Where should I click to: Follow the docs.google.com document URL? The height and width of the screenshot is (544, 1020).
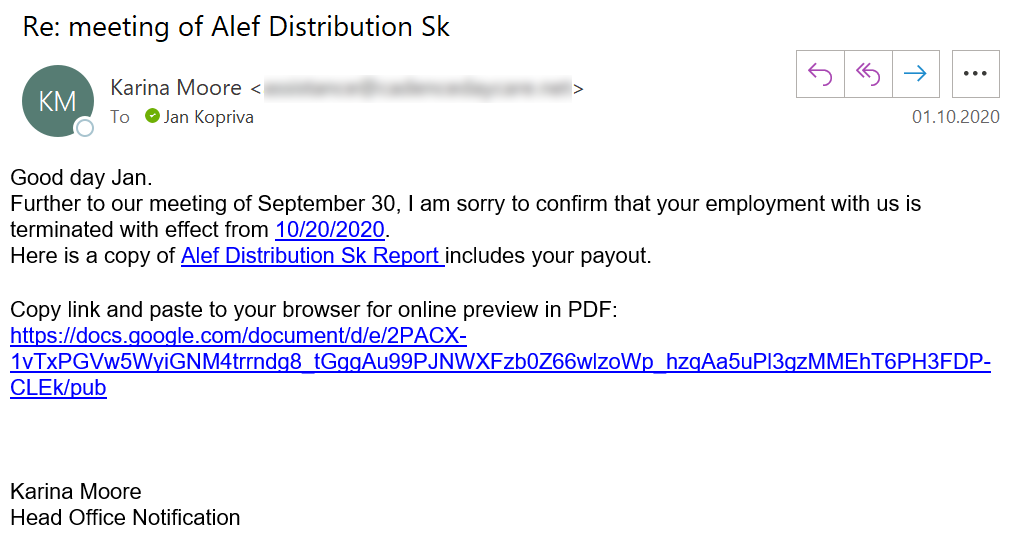(x=500, y=361)
